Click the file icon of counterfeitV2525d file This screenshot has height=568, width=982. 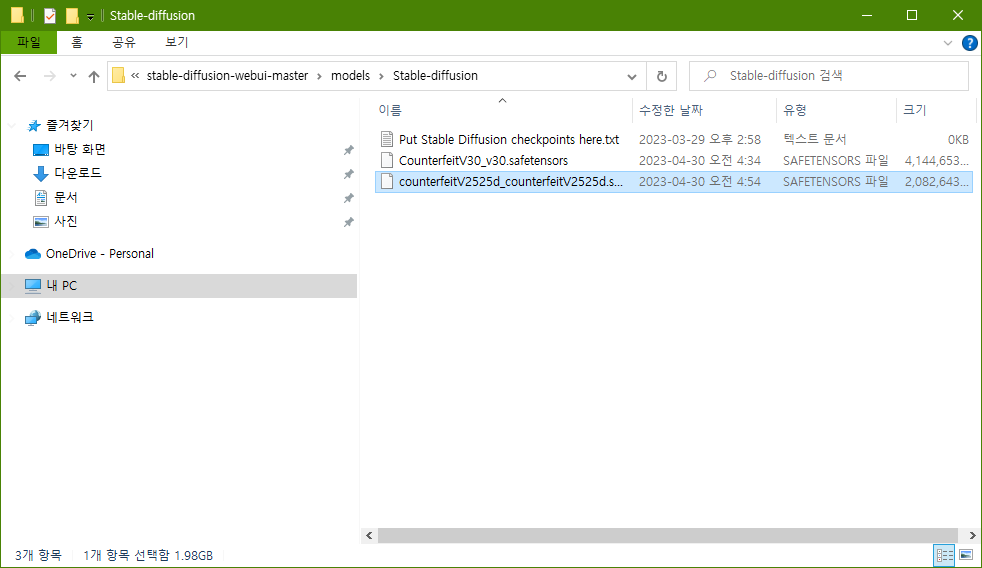pos(387,182)
